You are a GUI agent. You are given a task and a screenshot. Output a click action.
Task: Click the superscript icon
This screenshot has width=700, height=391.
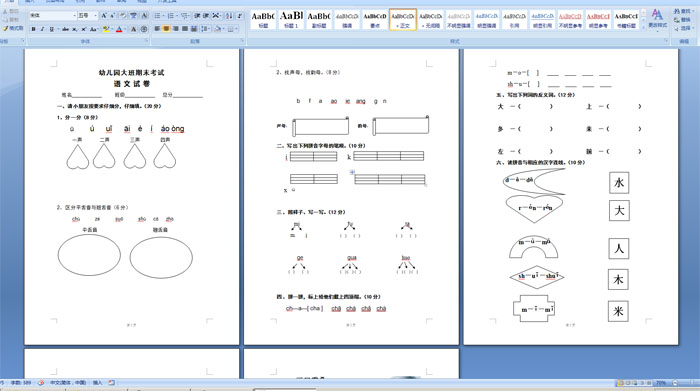pos(84,29)
